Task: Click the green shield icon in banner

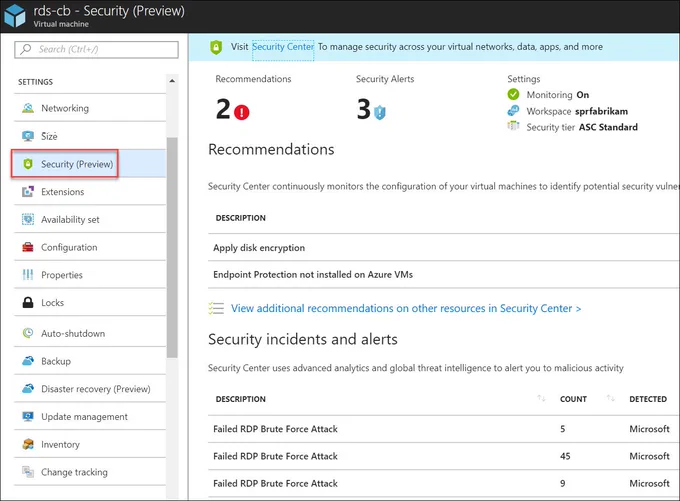Action: coord(216,47)
